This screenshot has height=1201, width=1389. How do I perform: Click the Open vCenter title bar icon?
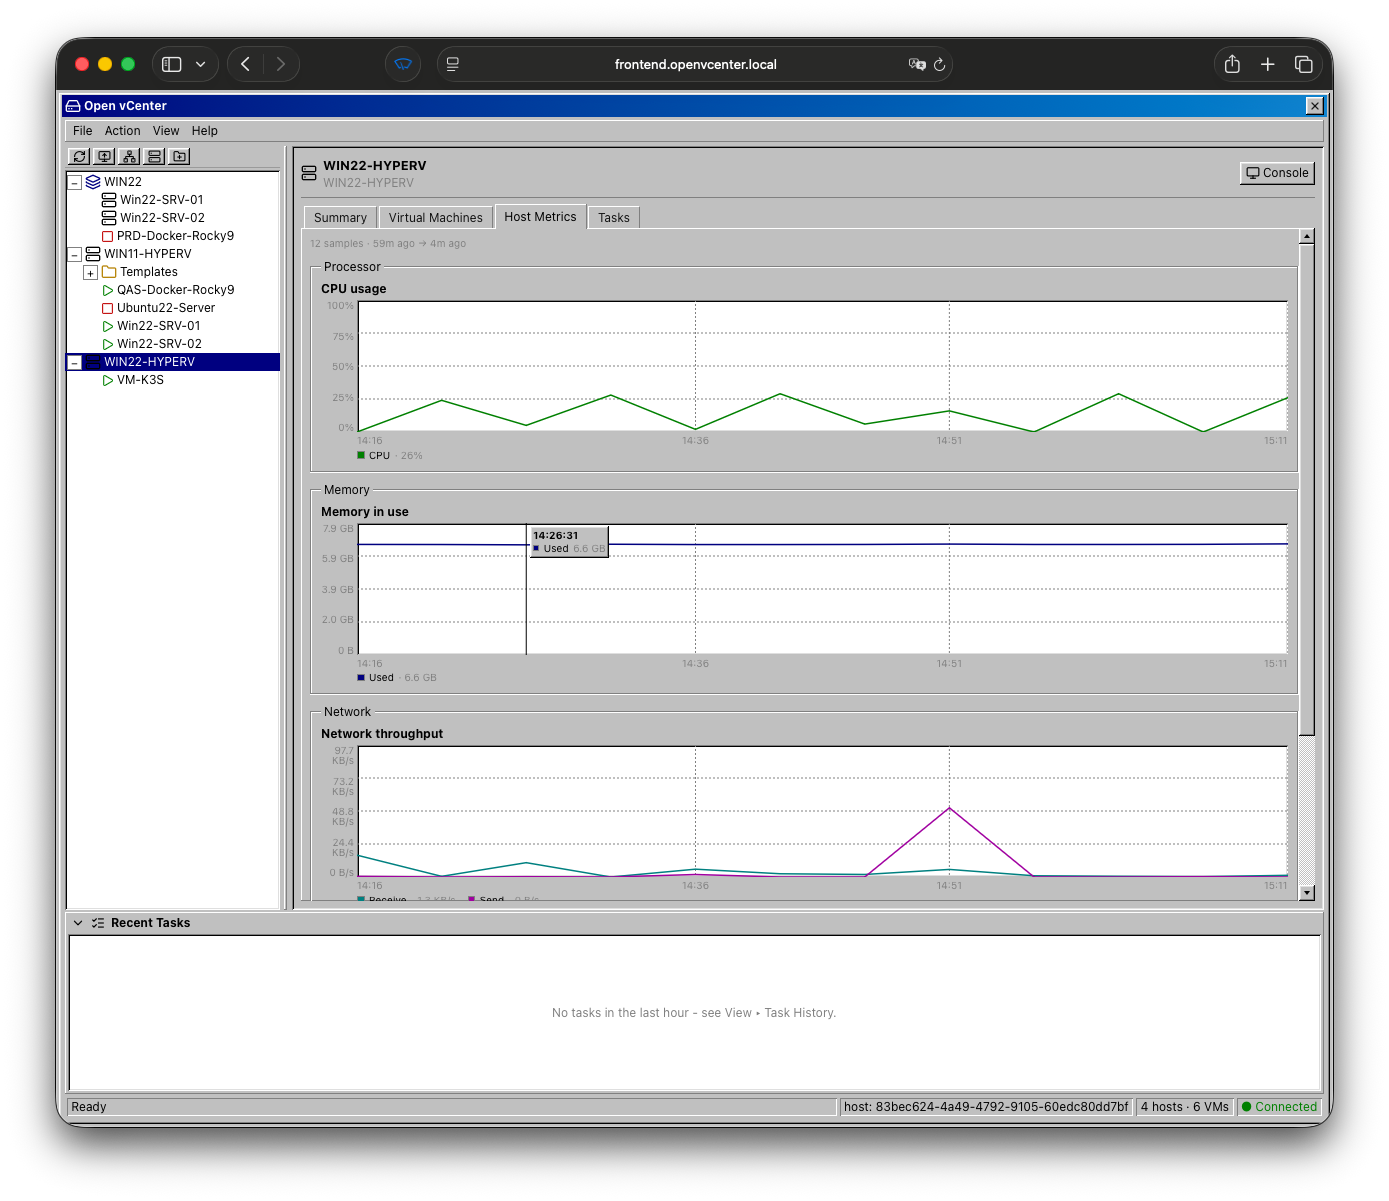click(x=73, y=106)
